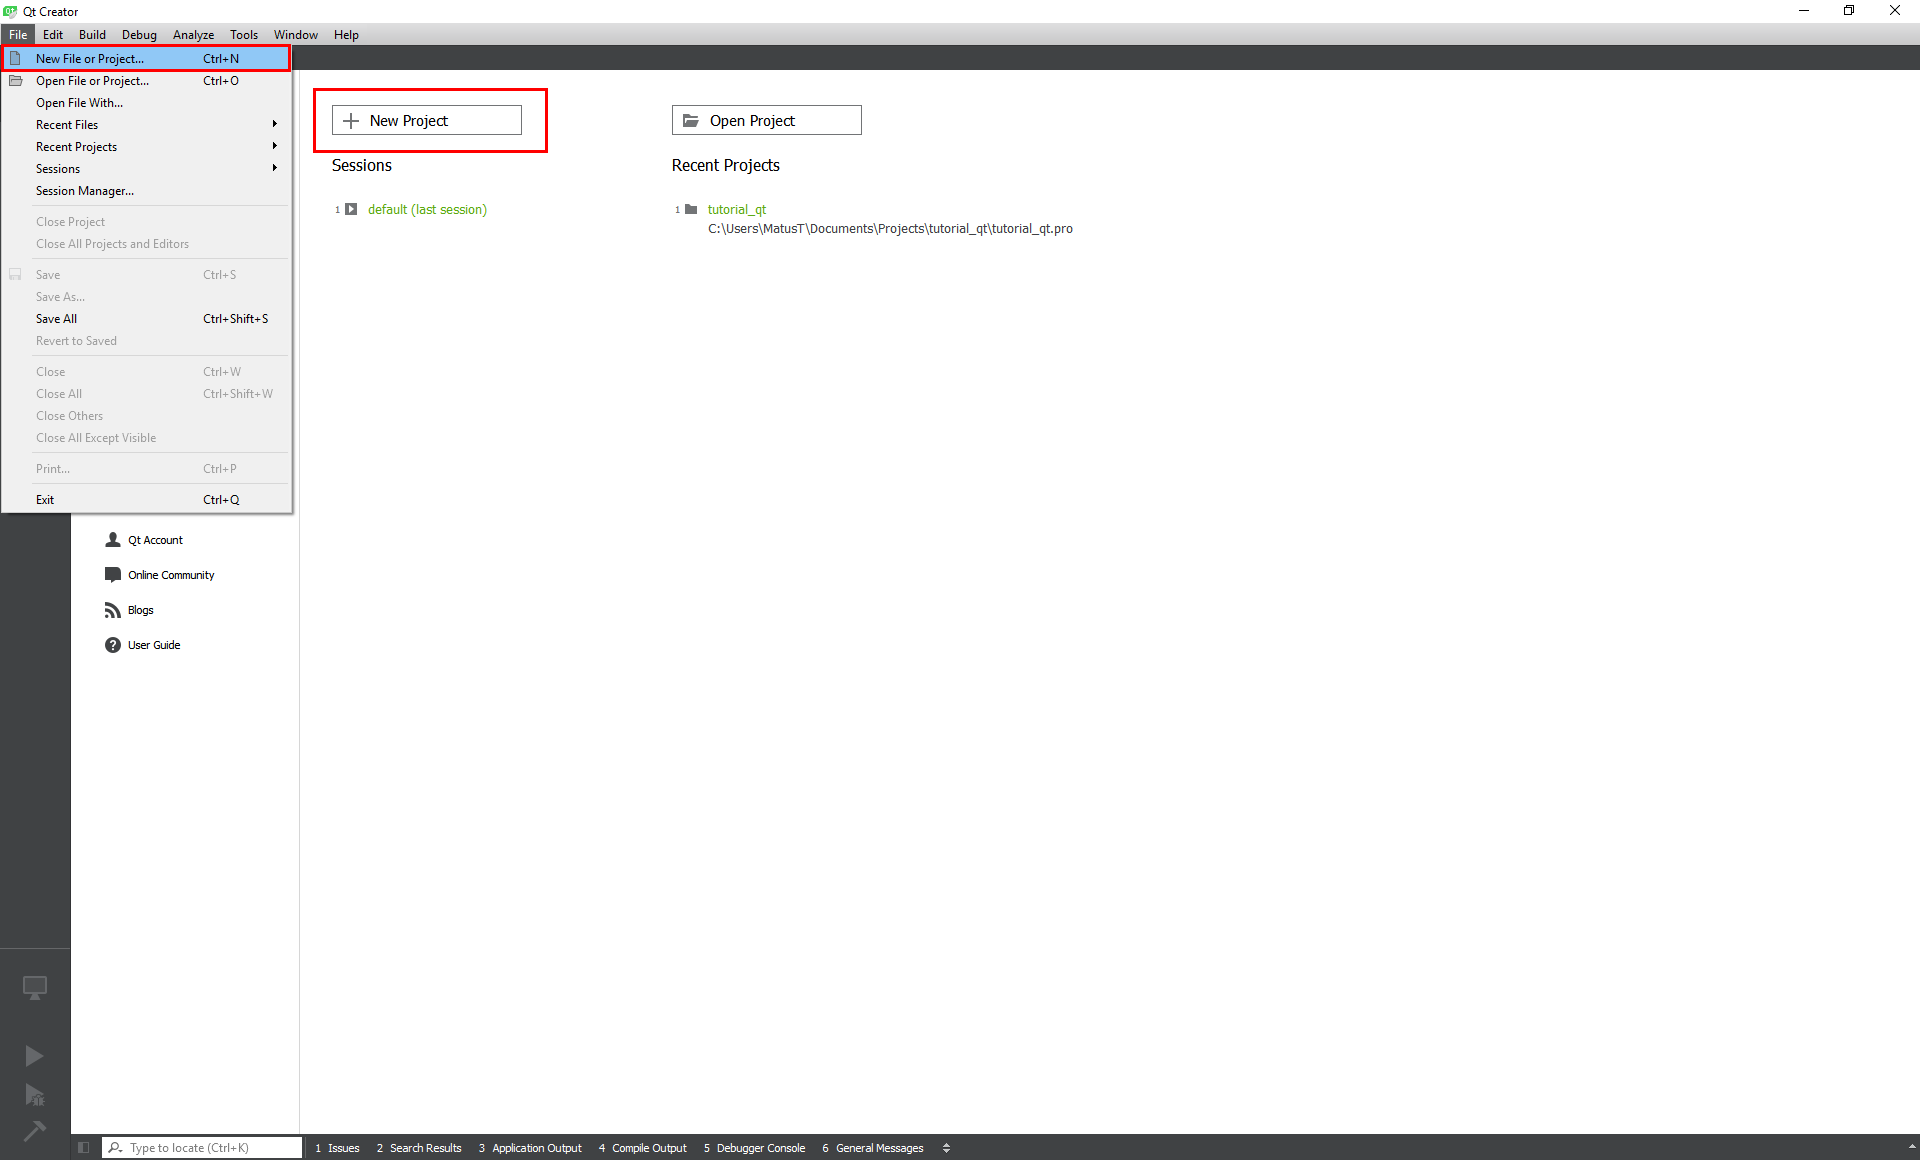Click the Build hammer icon
The width and height of the screenshot is (1920, 1160).
tap(34, 1131)
